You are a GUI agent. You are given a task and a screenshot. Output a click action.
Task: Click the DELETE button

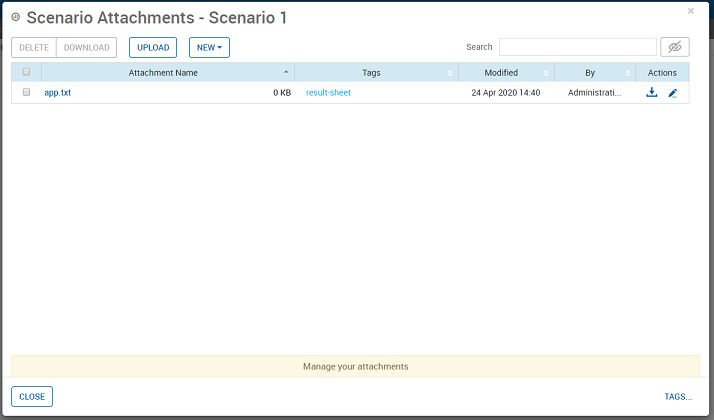point(33,47)
